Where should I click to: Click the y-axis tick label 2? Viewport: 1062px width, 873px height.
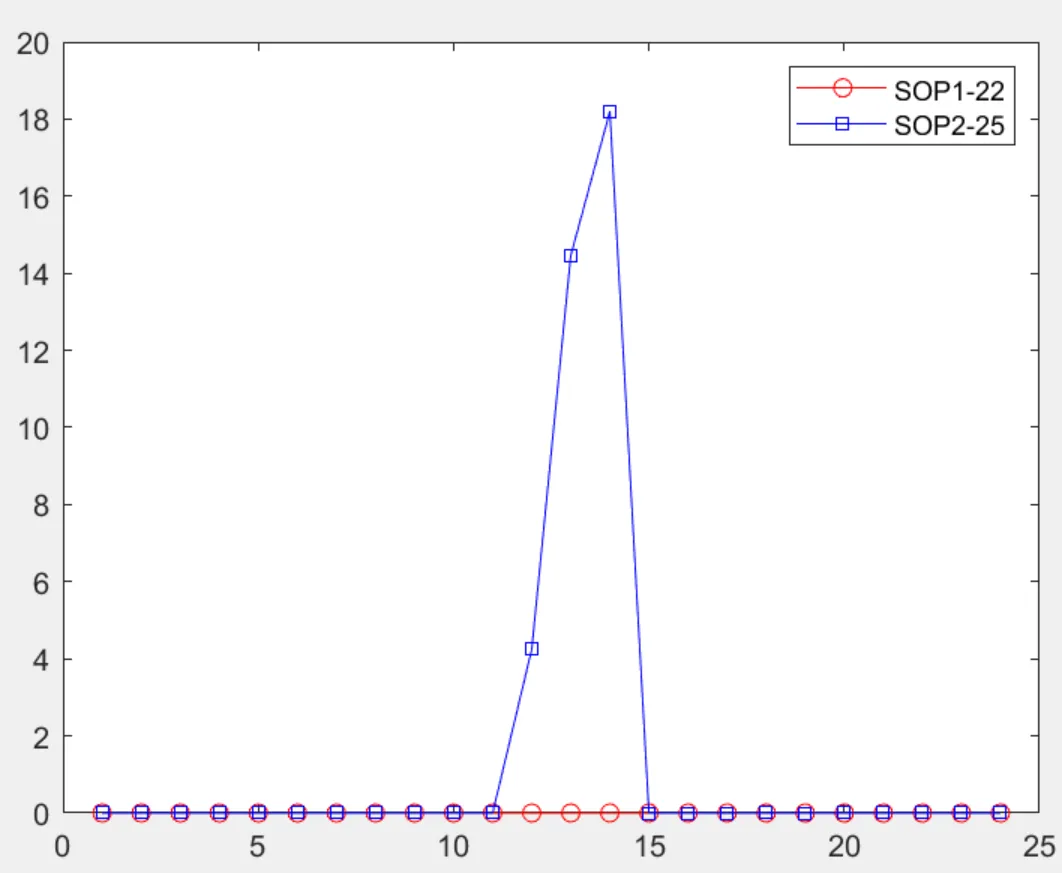41,738
